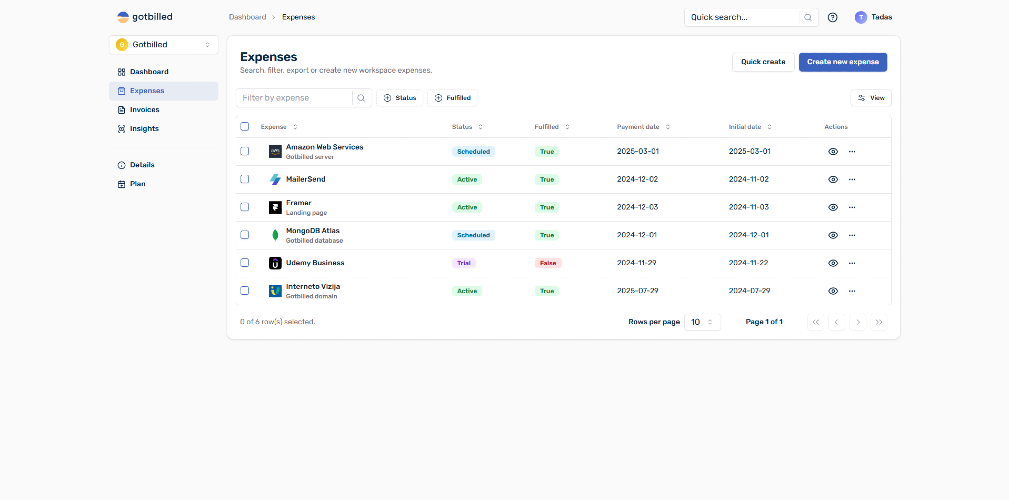Click the Interneto Vizija logo icon
The image size is (1009, 500).
click(x=275, y=291)
